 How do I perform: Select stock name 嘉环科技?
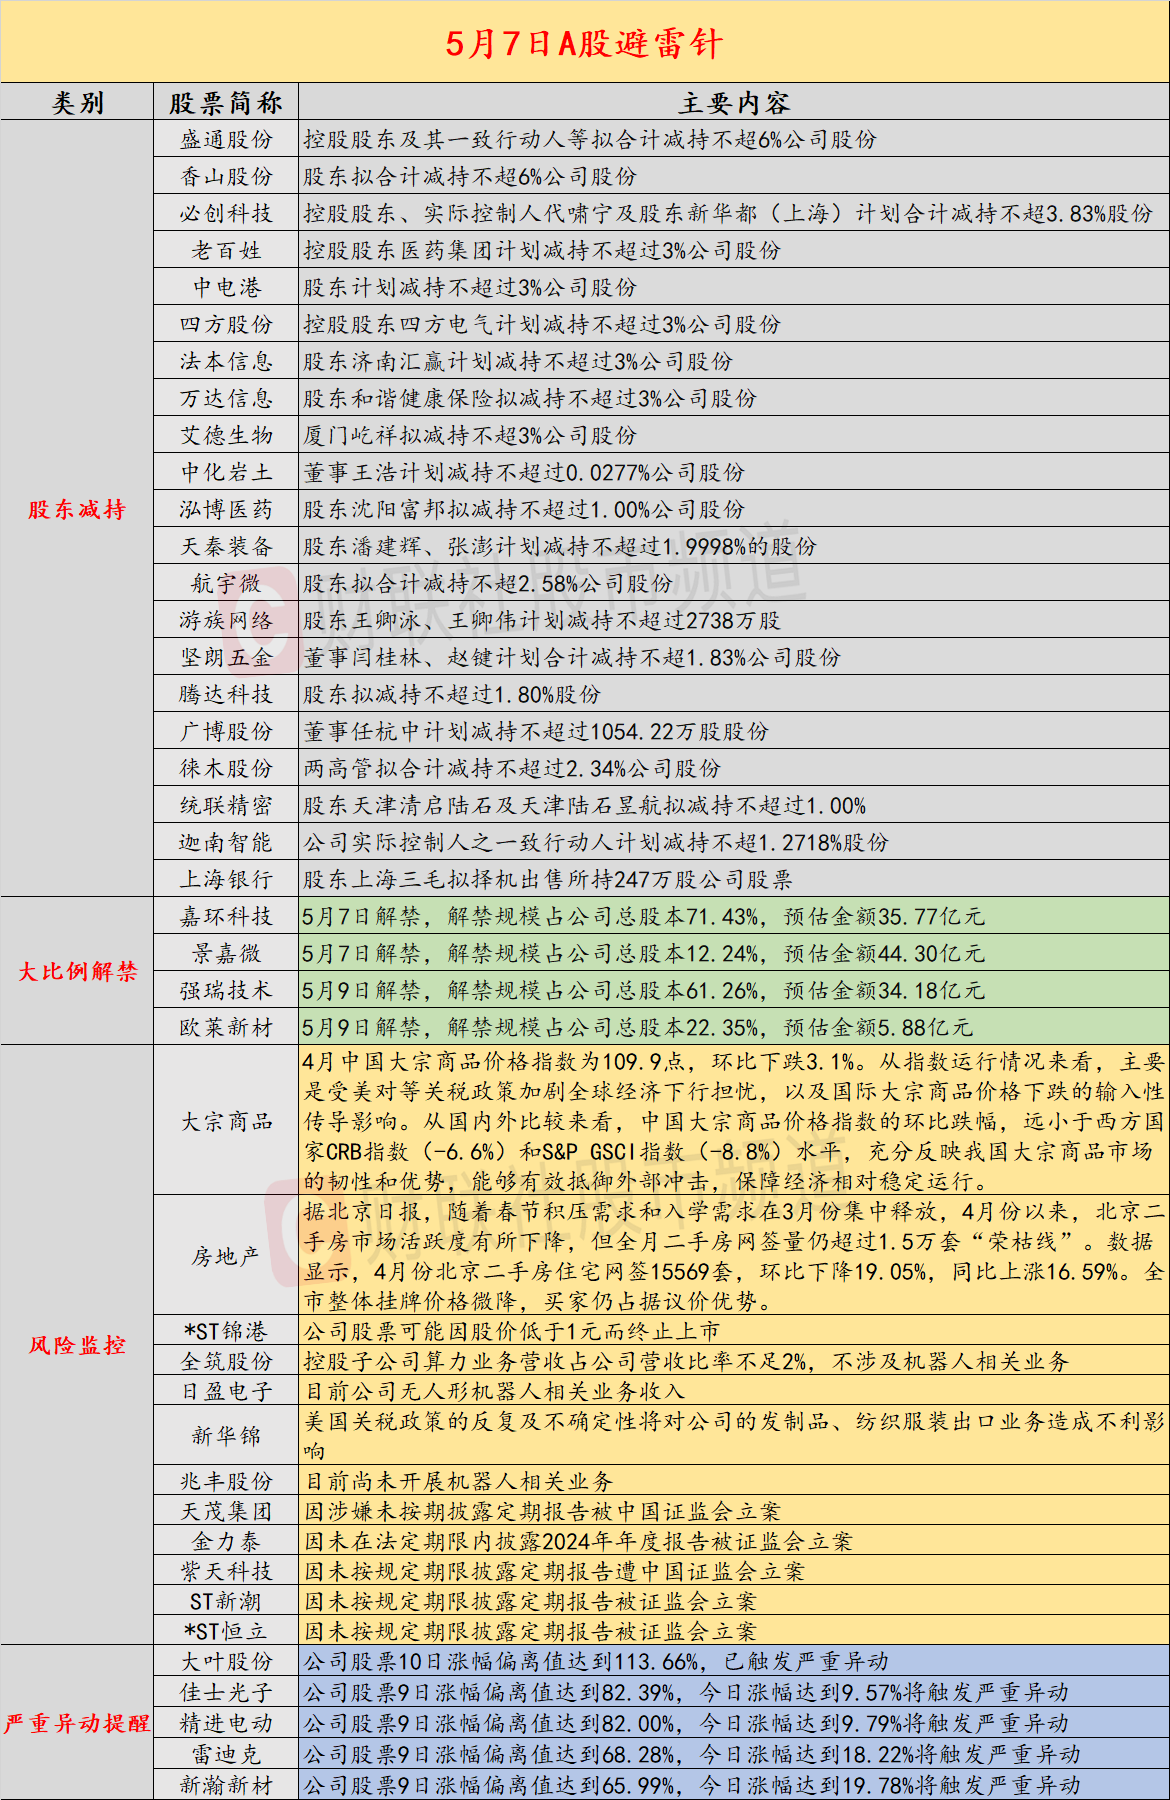point(226,917)
